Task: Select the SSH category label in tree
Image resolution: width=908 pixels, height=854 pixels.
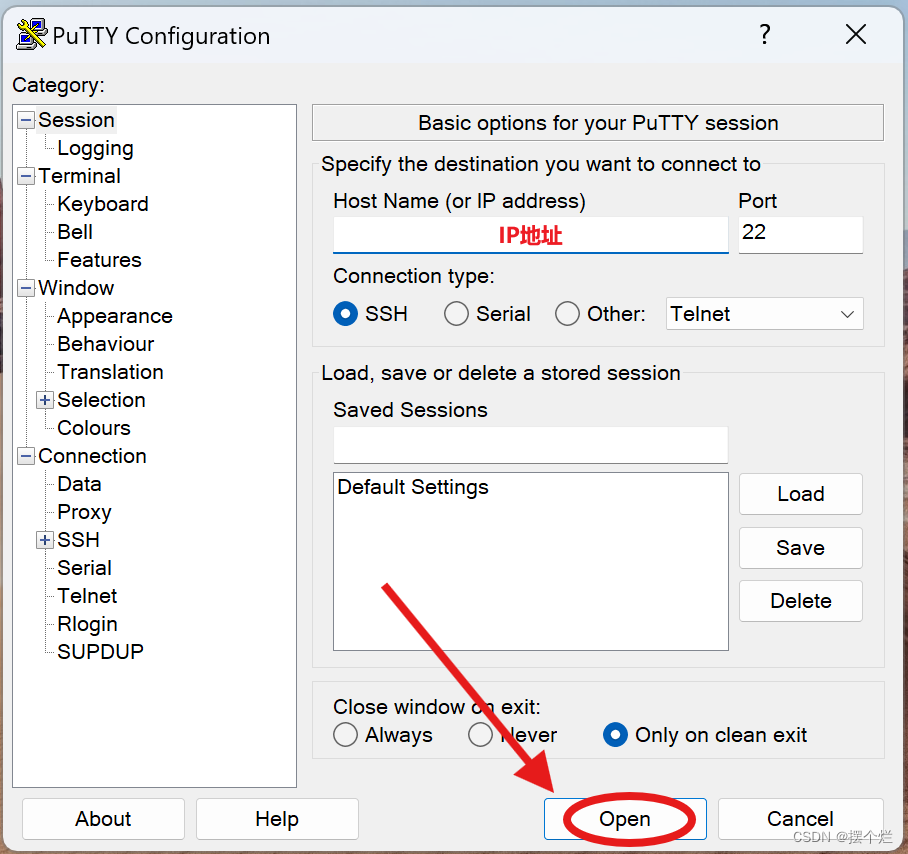Action: 79,540
